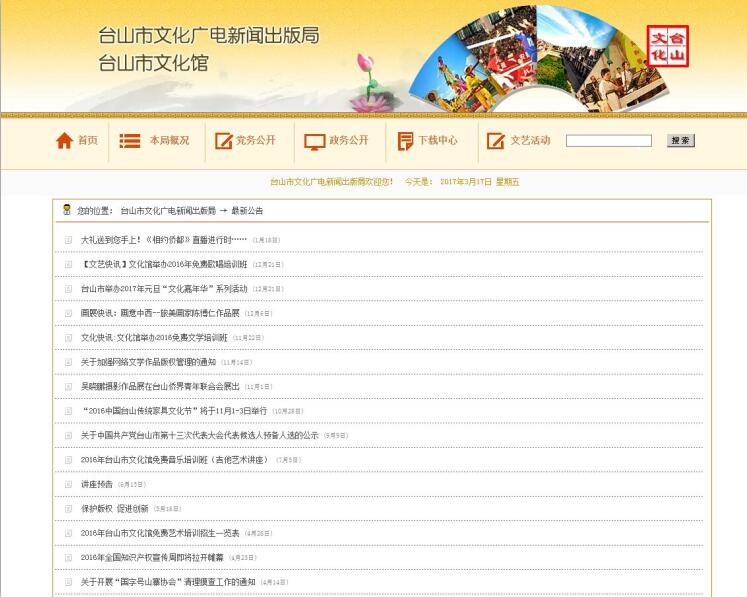Click the red 台山文化 seal logo

tap(667, 46)
